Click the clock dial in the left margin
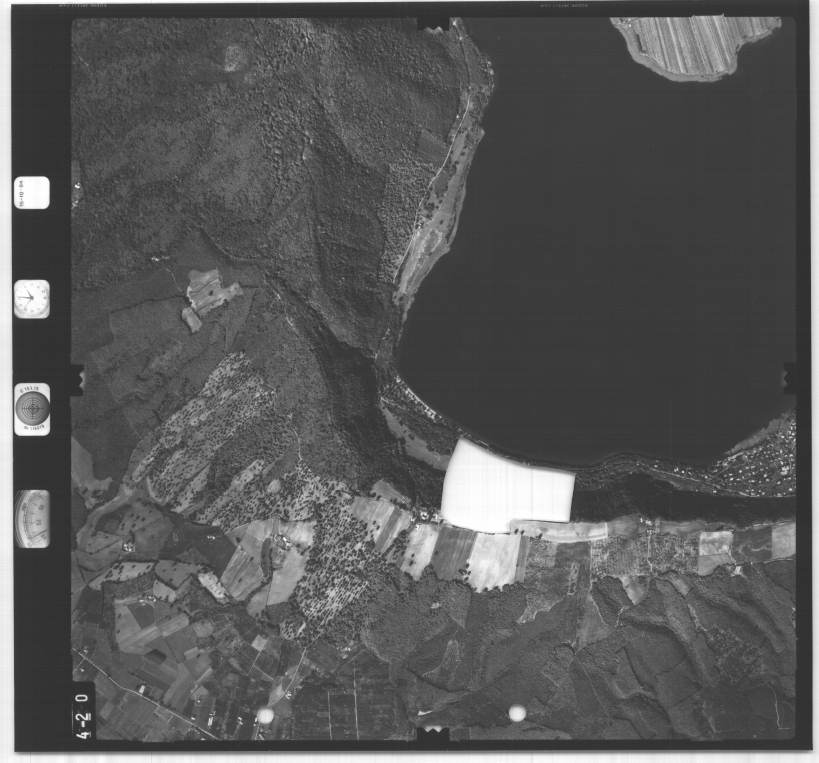The image size is (819, 763). [32, 299]
